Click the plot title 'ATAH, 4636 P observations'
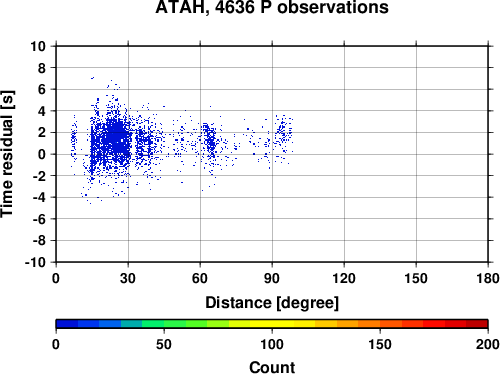 [x=272, y=7]
